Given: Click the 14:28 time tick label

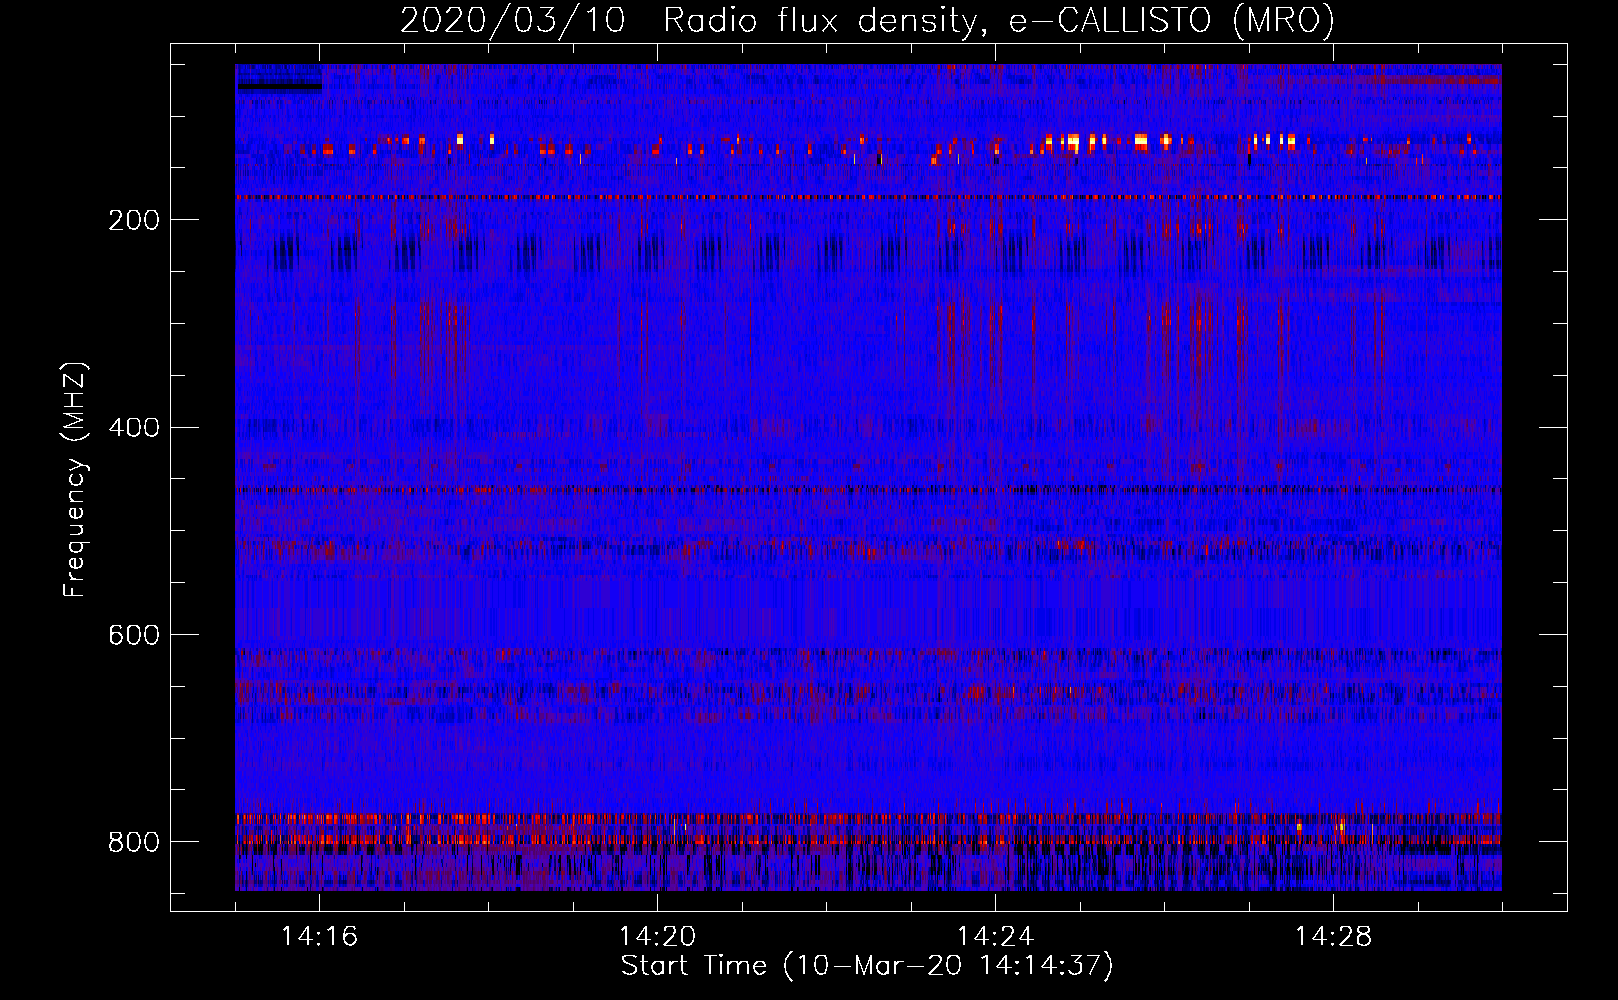Looking at the screenshot, I should point(1333,937).
